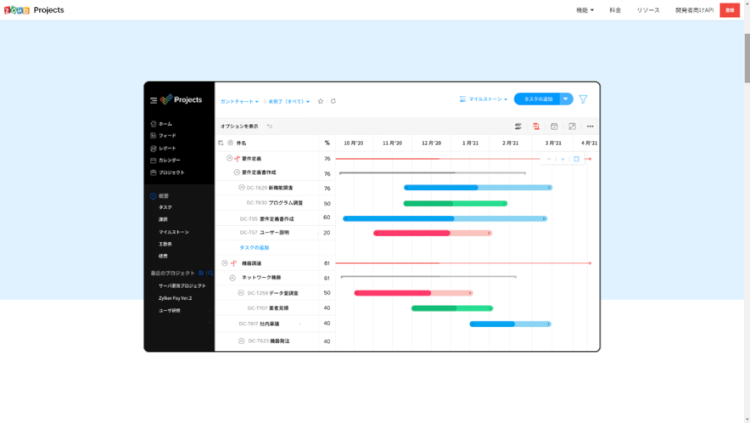750x423 pixels.
Task: Click the red signup button in page header
Action: click(729, 10)
